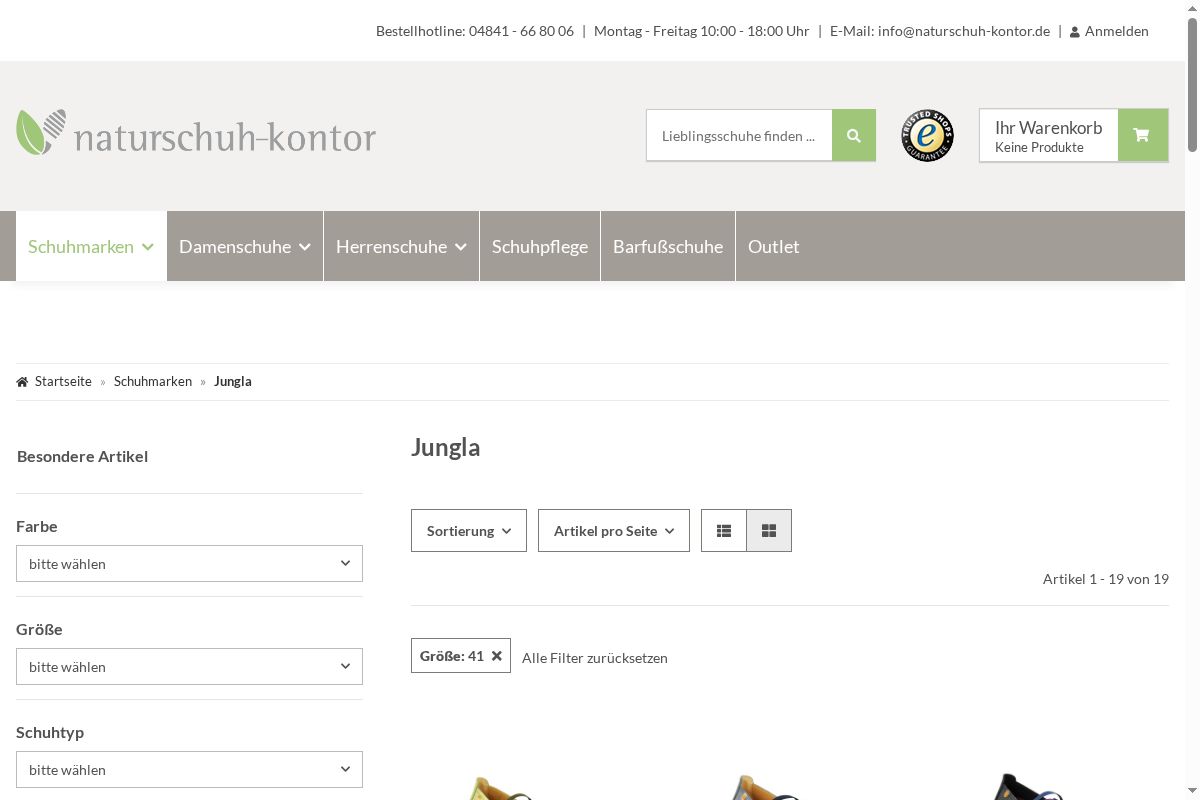Open the Schuhpflege category
Viewport: 1200px width, 800px height.
[540, 246]
